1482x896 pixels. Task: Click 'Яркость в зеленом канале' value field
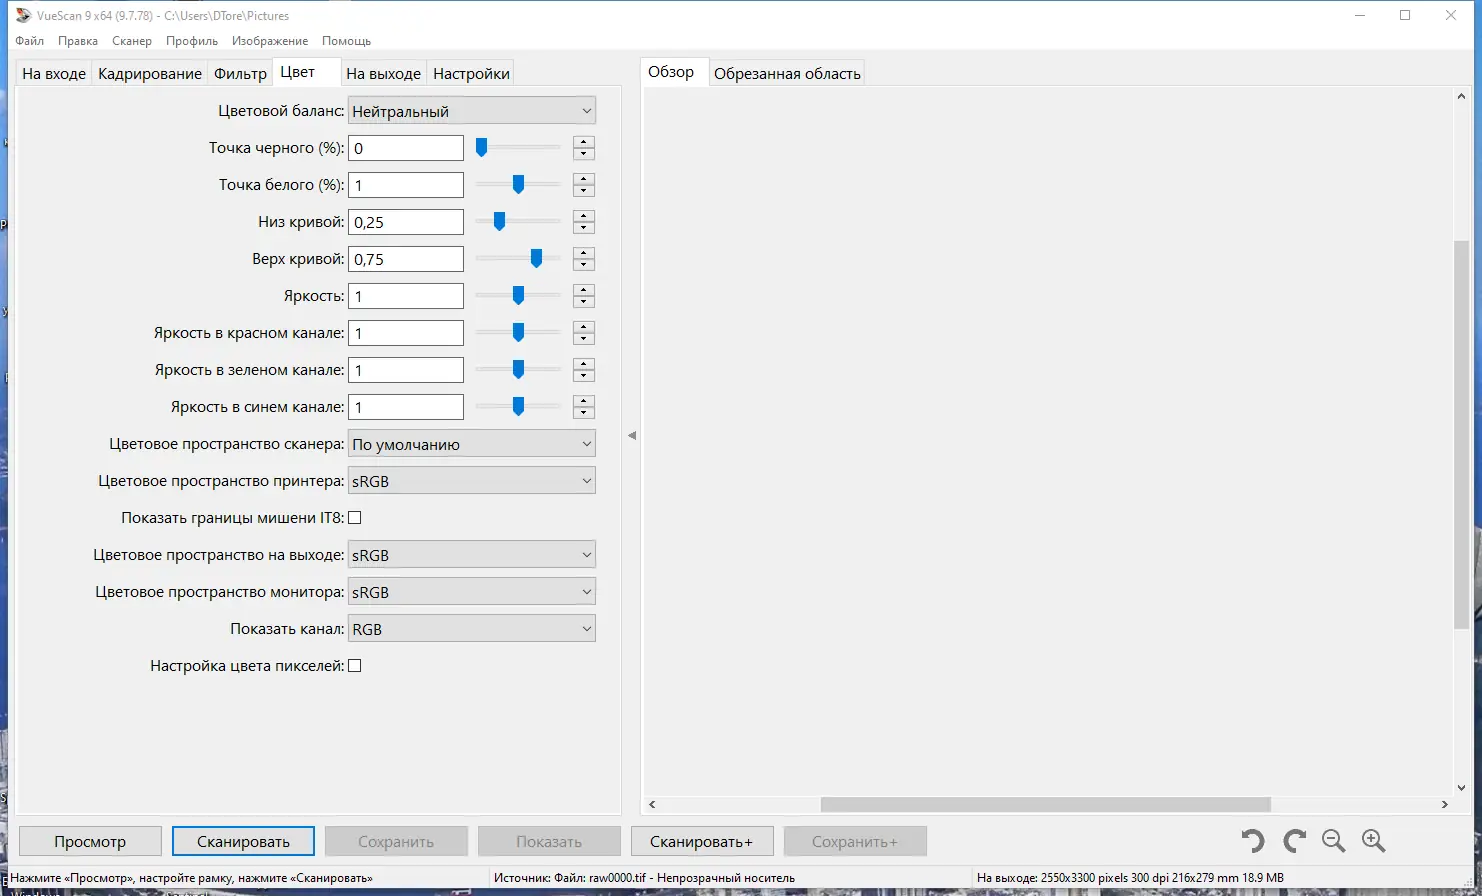coord(405,370)
